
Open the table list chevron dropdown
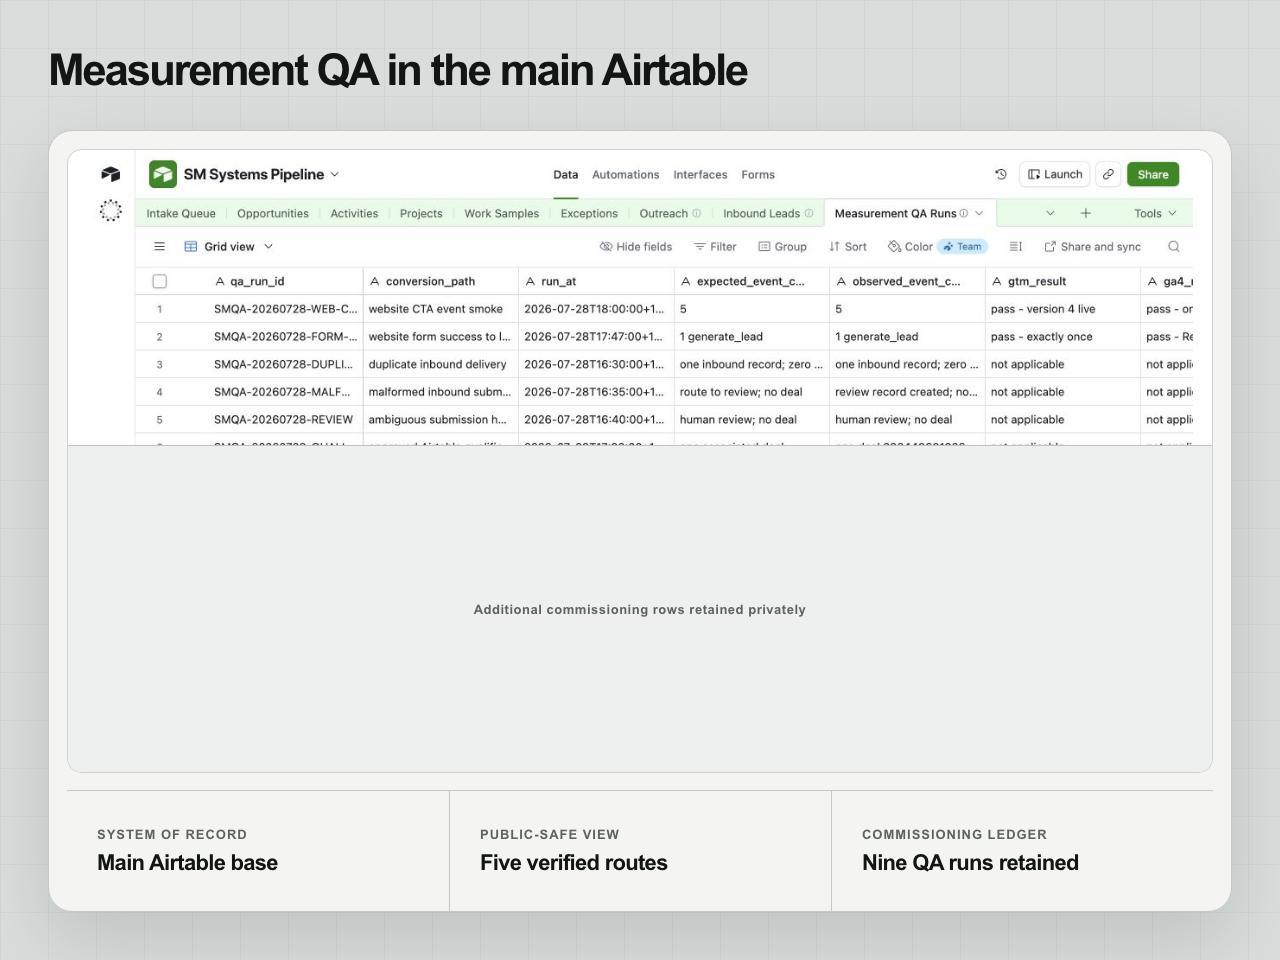1050,213
